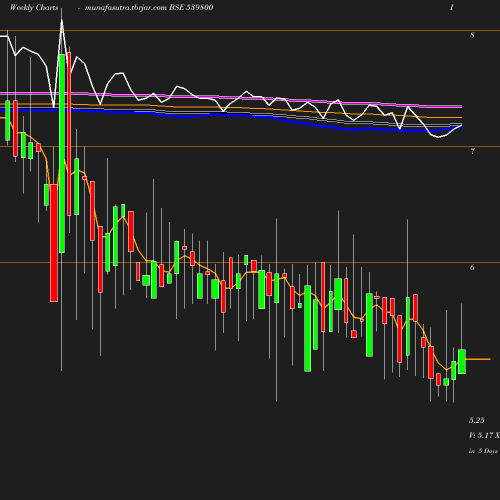Click the large red candlestick before the tallest green one
The image size is (500, 500).
pos(54,243)
